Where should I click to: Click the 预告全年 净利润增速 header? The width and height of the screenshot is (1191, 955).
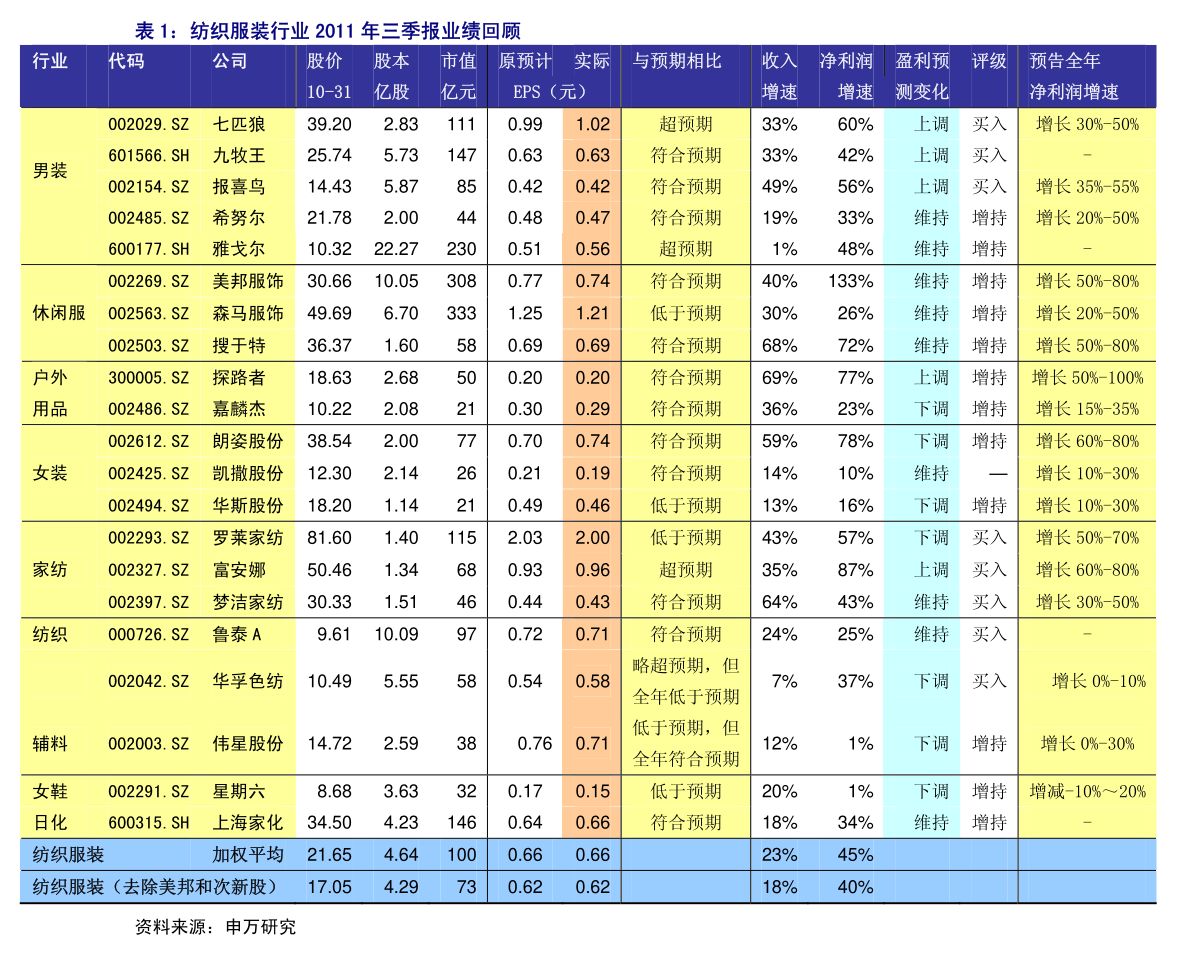(x=1074, y=76)
